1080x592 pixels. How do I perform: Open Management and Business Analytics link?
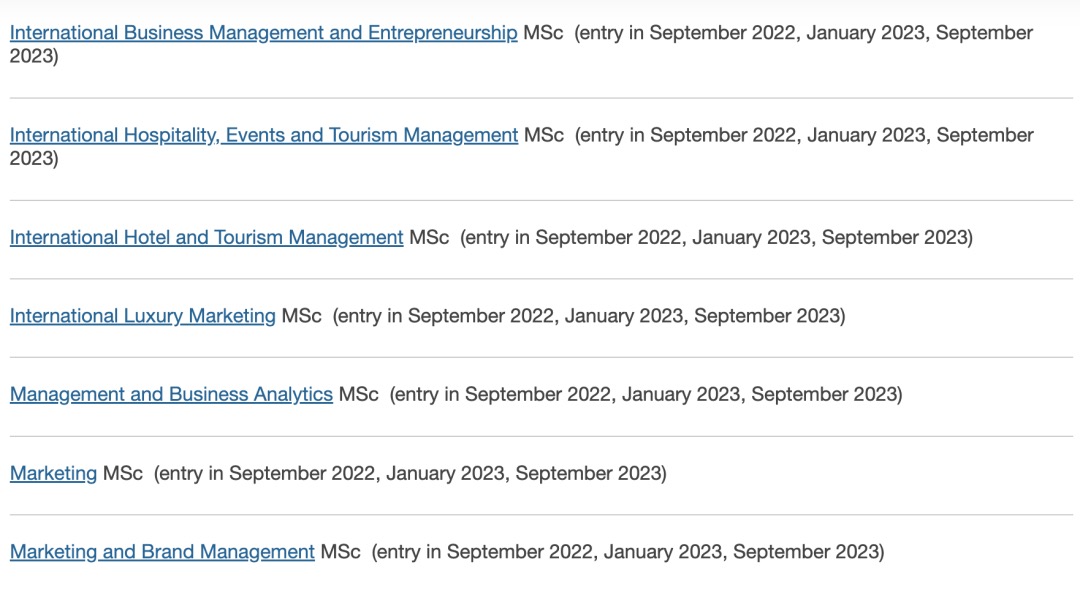172,395
